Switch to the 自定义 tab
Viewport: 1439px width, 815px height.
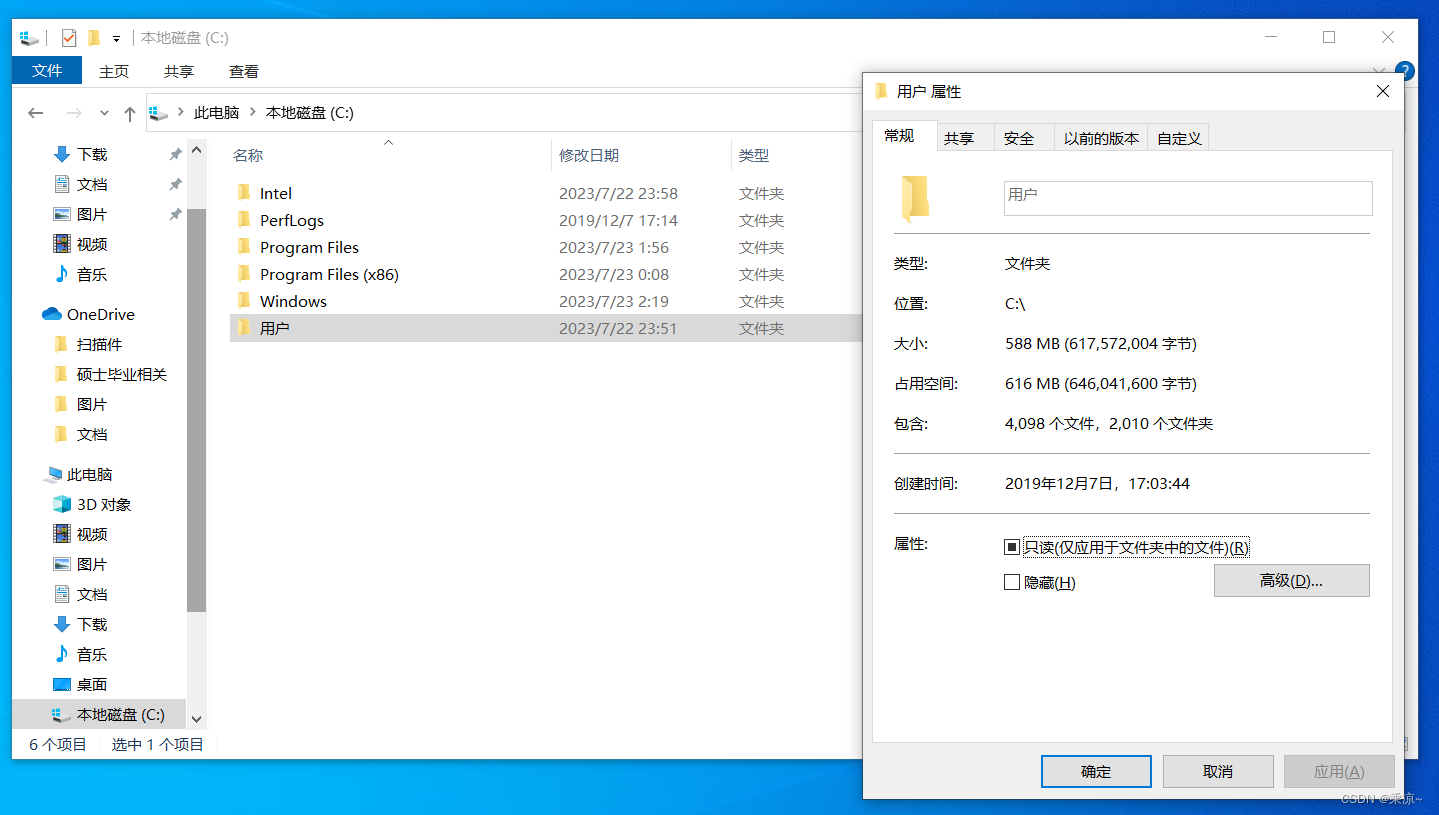[x=1179, y=138]
